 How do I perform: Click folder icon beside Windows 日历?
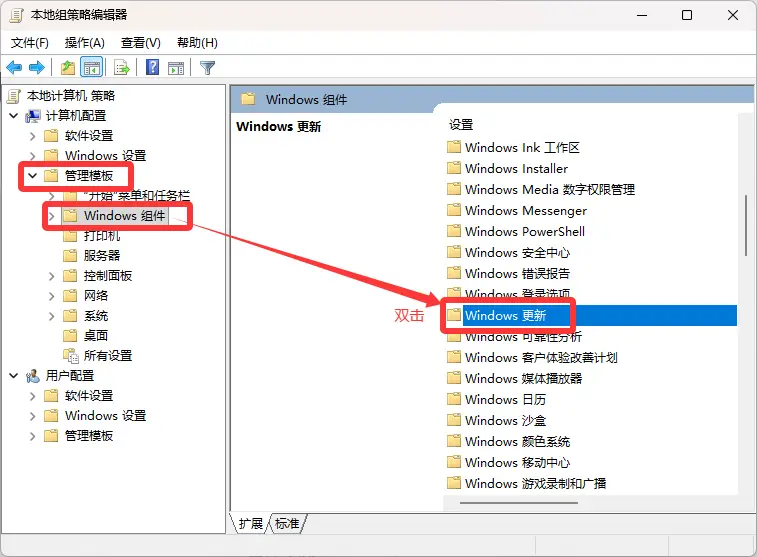coord(454,399)
